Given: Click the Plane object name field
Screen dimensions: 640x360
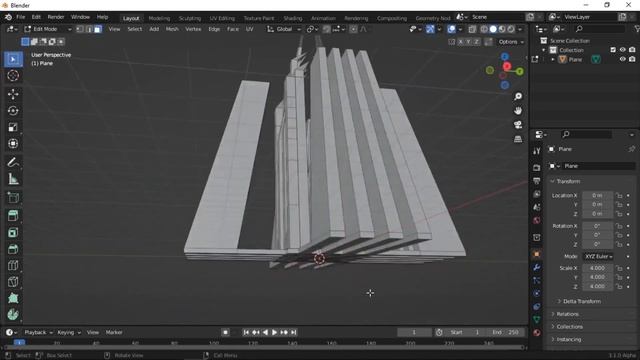Looking at the screenshot, I should point(598,166).
